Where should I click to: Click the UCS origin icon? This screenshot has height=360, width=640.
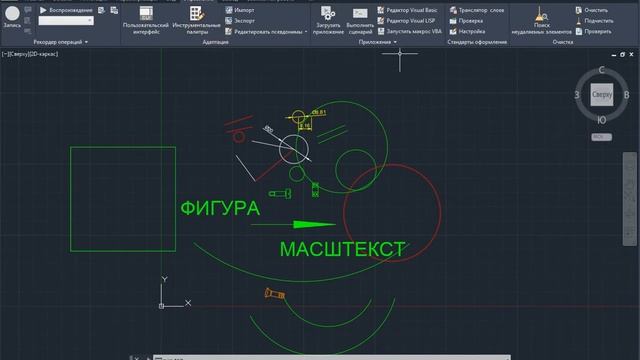pyautogui.click(x=162, y=306)
